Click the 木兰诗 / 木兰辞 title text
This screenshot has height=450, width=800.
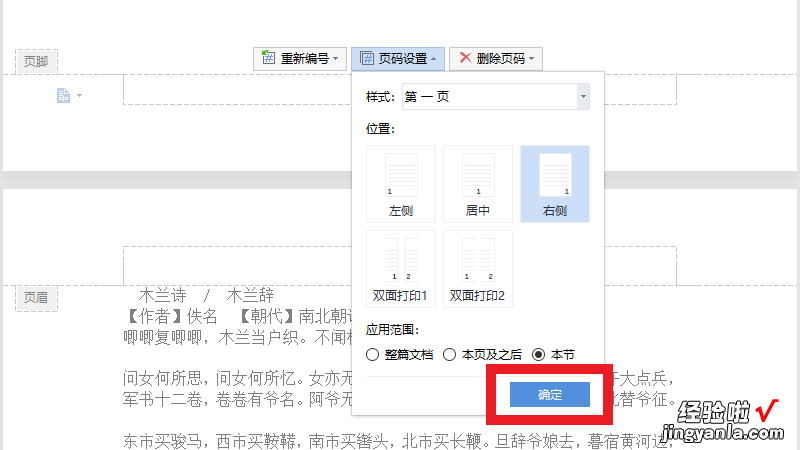(206, 295)
